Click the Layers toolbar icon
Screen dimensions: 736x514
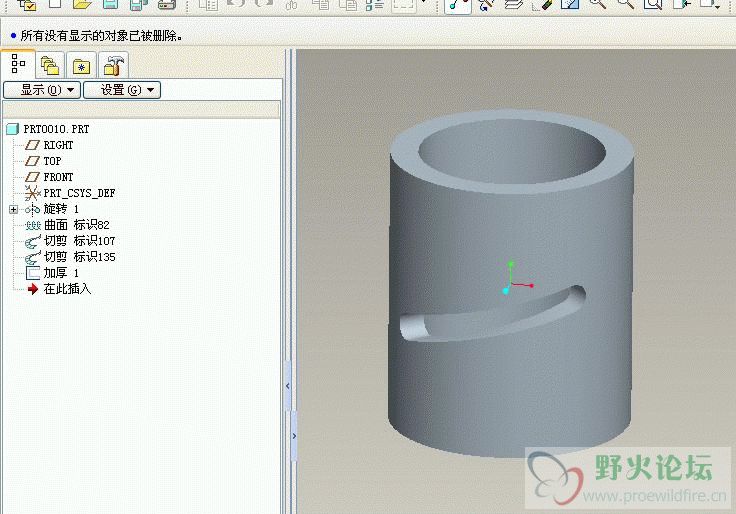[514, 5]
